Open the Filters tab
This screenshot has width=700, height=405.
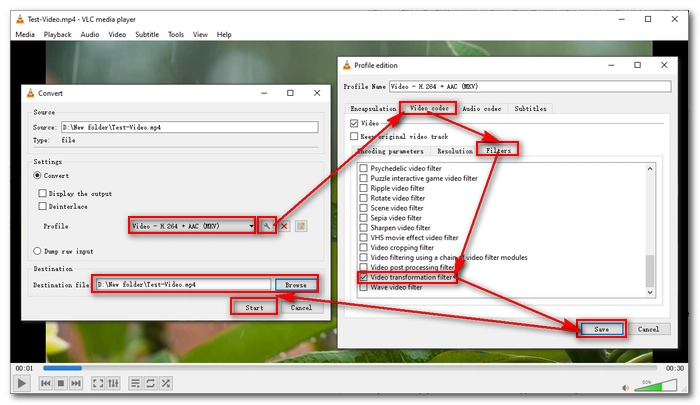tap(498, 150)
